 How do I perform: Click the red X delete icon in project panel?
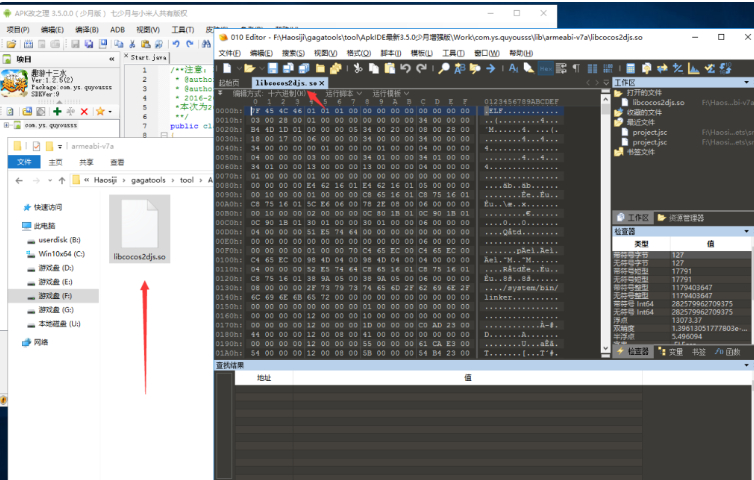point(84,112)
